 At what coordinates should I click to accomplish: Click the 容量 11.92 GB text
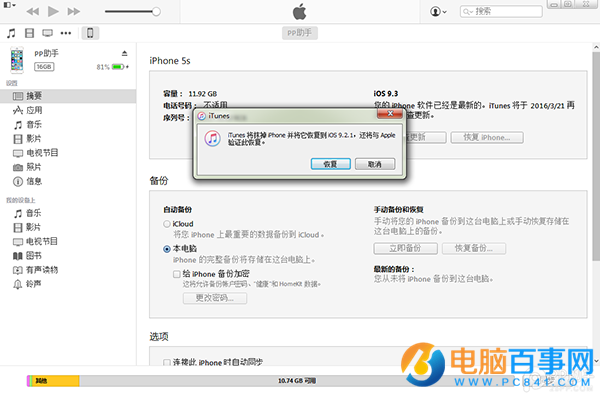coord(190,94)
